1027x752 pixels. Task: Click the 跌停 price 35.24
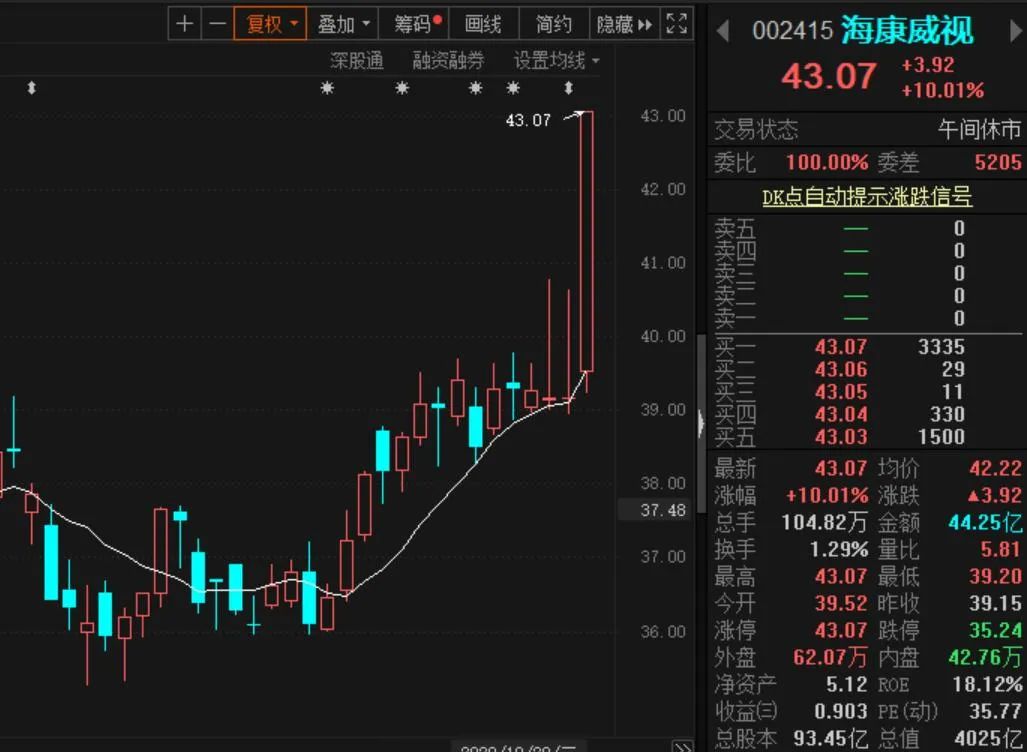click(996, 630)
